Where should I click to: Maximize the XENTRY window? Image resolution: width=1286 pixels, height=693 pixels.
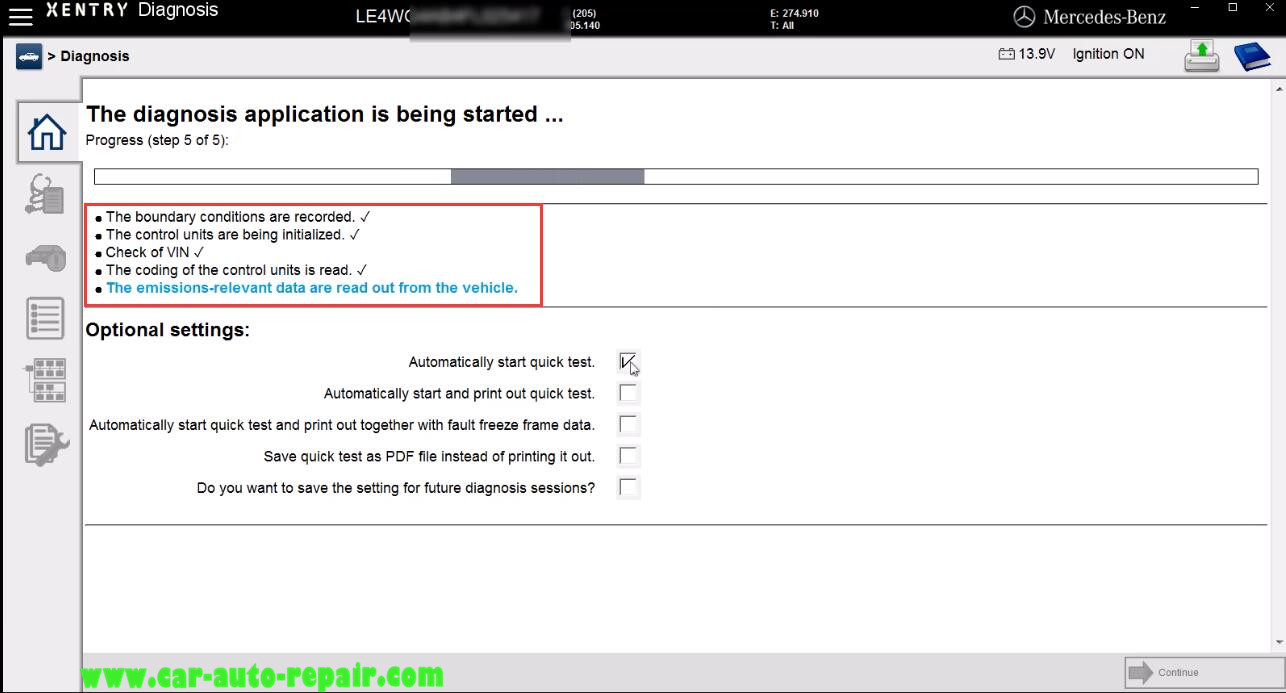pos(1232,8)
